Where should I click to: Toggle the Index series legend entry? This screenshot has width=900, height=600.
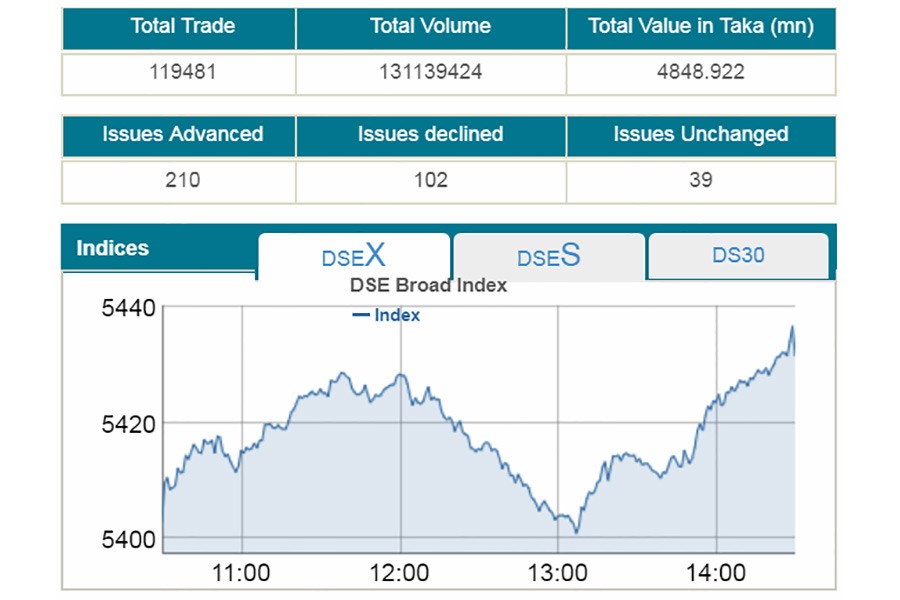pyautogui.click(x=387, y=315)
